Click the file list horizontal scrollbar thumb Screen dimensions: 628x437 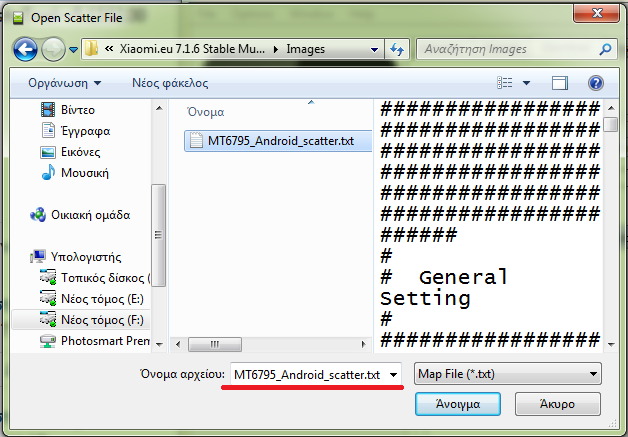pos(215,344)
